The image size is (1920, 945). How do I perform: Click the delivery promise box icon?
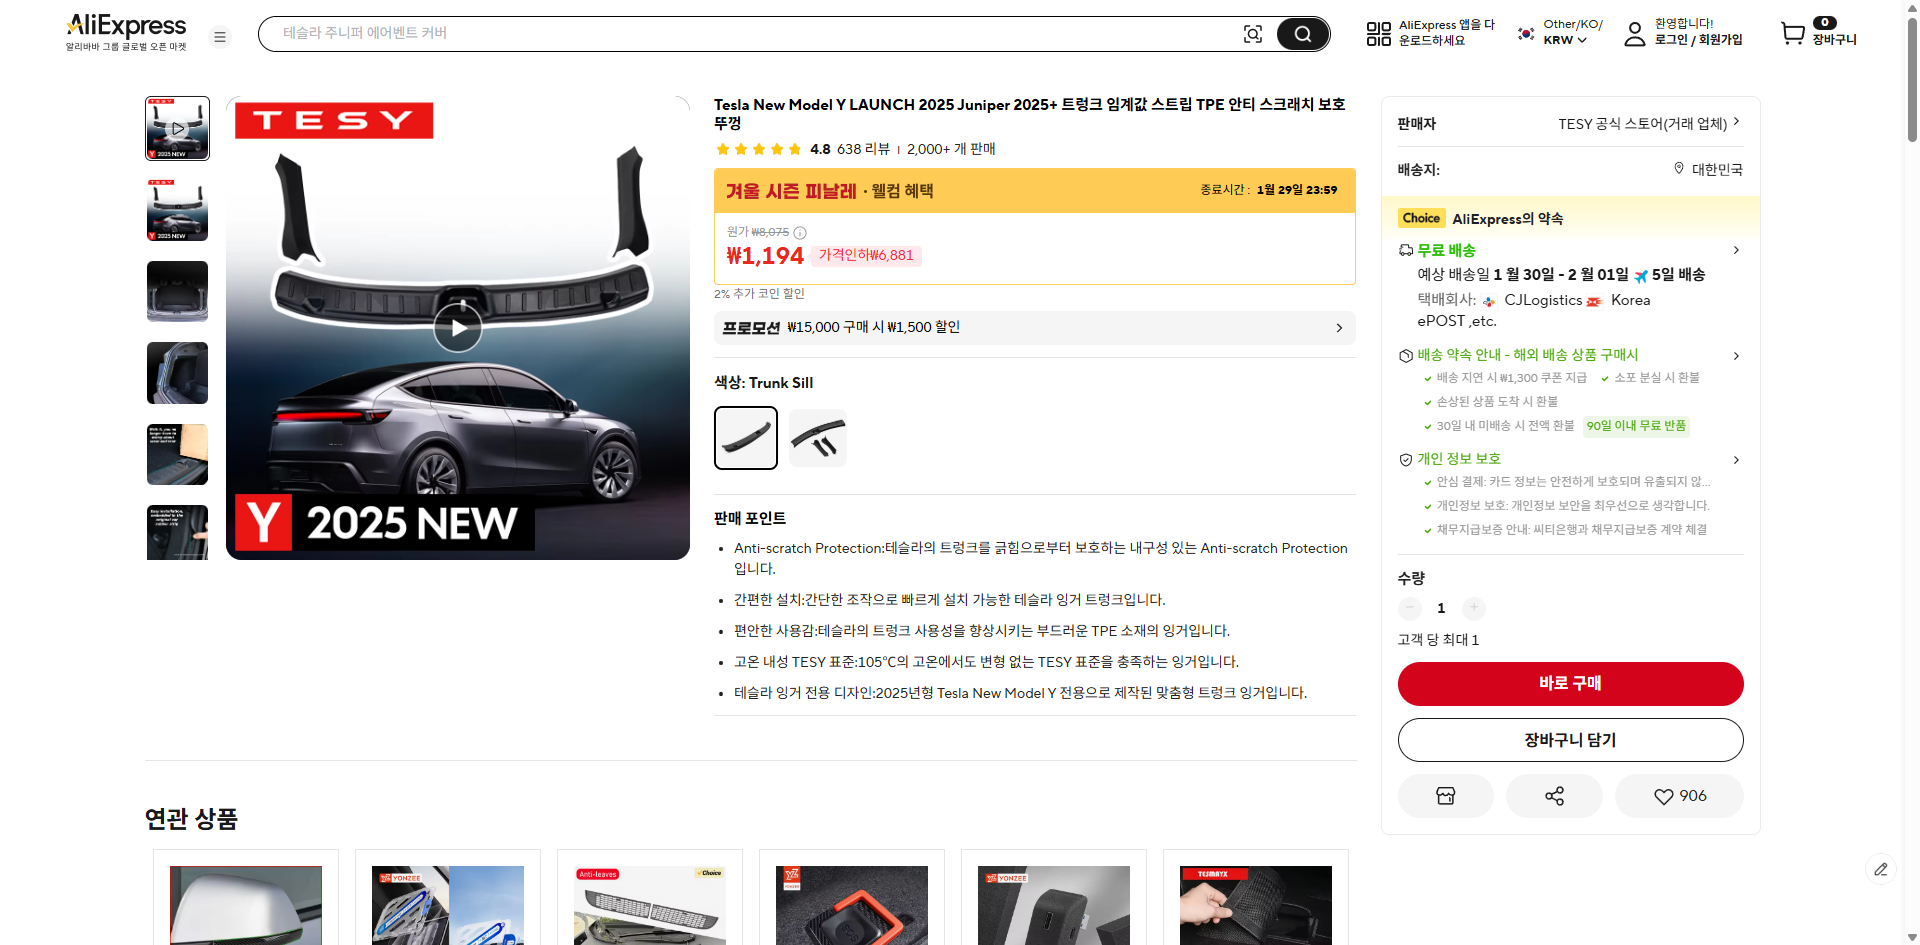click(x=1406, y=355)
